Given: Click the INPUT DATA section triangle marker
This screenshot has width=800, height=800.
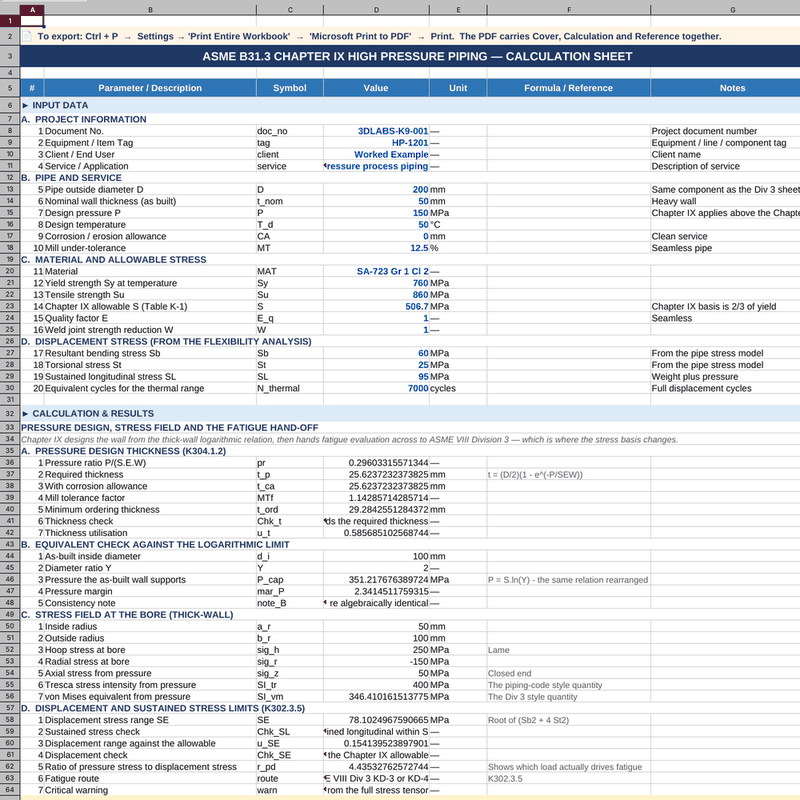Looking at the screenshot, I should point(25,105).
